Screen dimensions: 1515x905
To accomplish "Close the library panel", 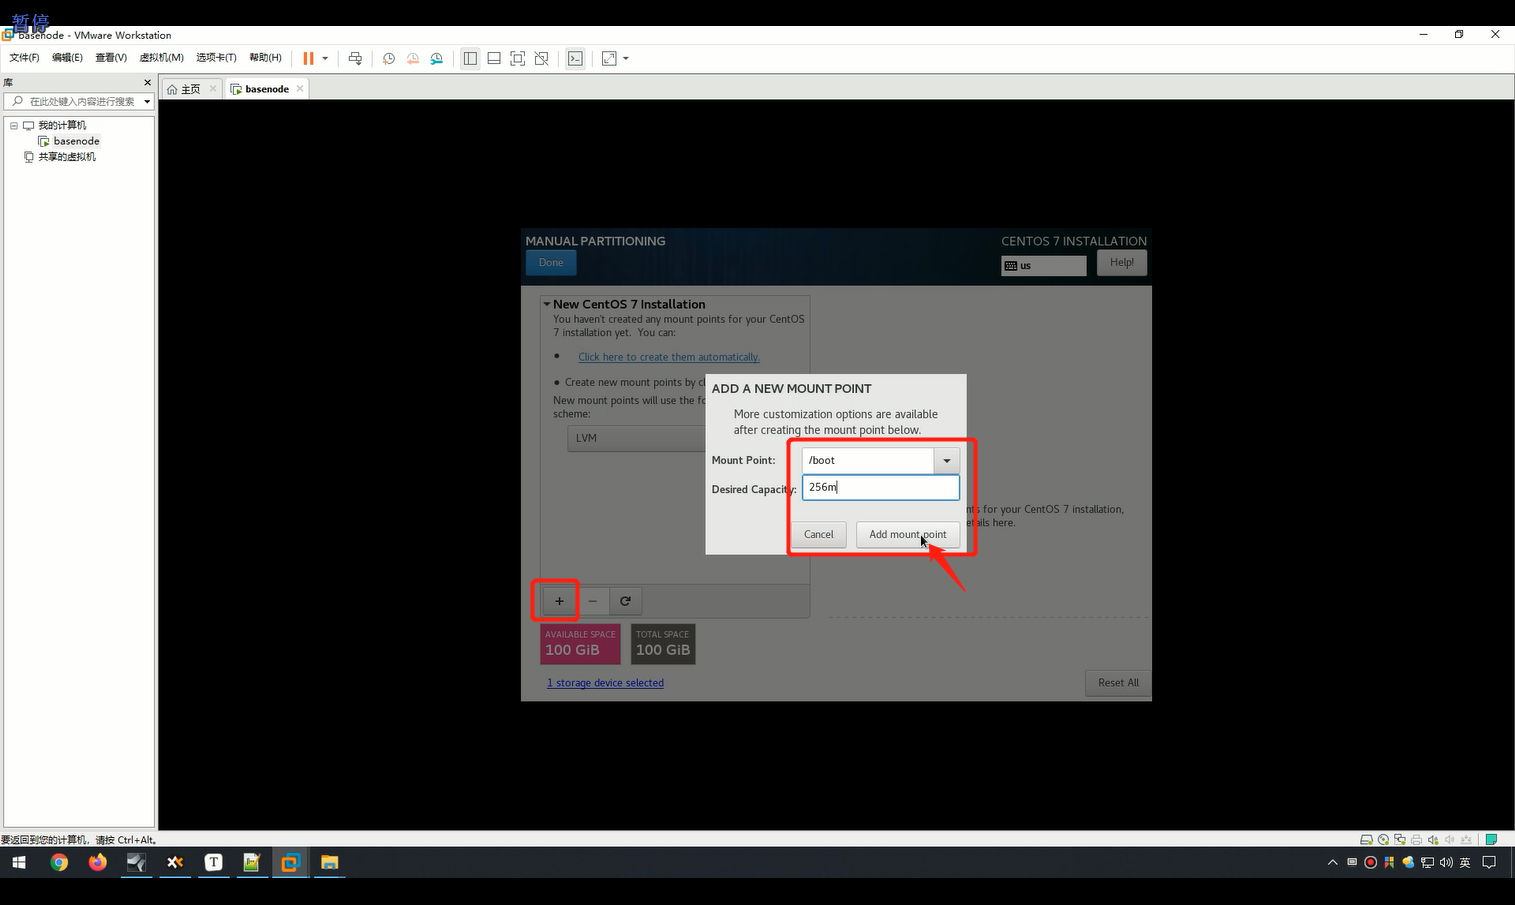I will point(148,83).
